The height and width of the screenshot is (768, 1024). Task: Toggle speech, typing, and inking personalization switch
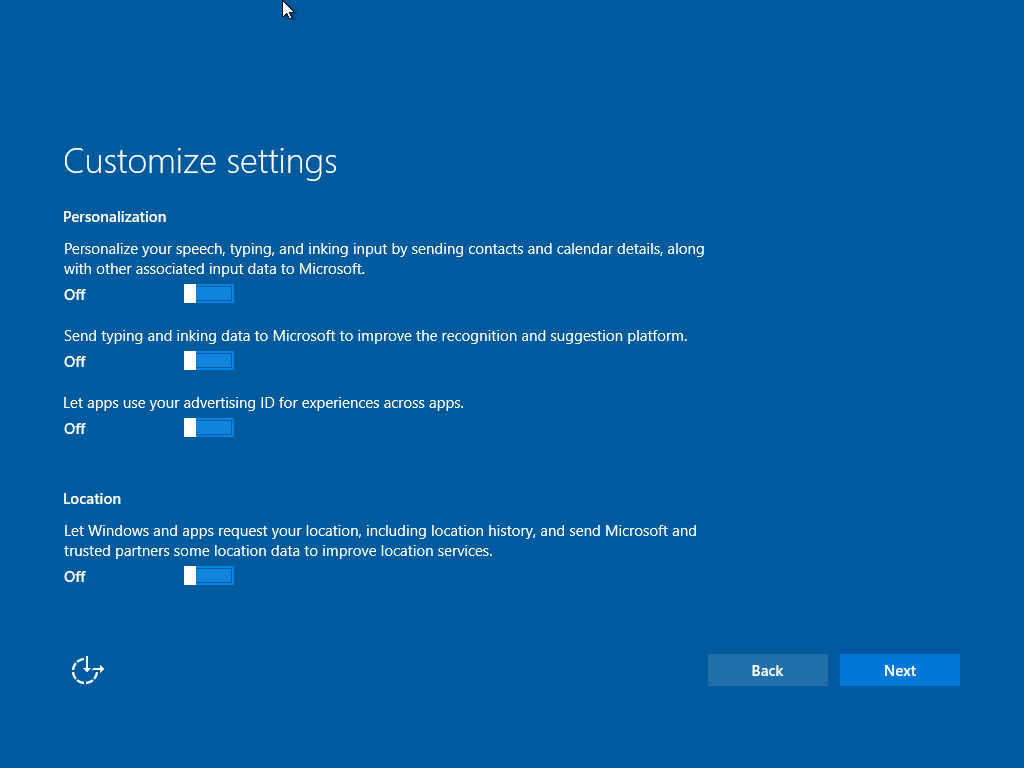pyautogui.click(x=209, y=294)
